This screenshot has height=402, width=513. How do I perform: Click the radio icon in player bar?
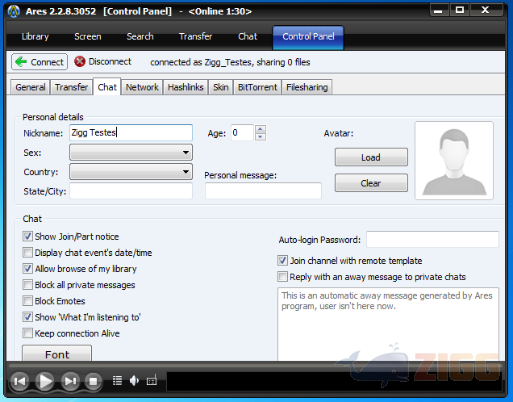[152, 380]
